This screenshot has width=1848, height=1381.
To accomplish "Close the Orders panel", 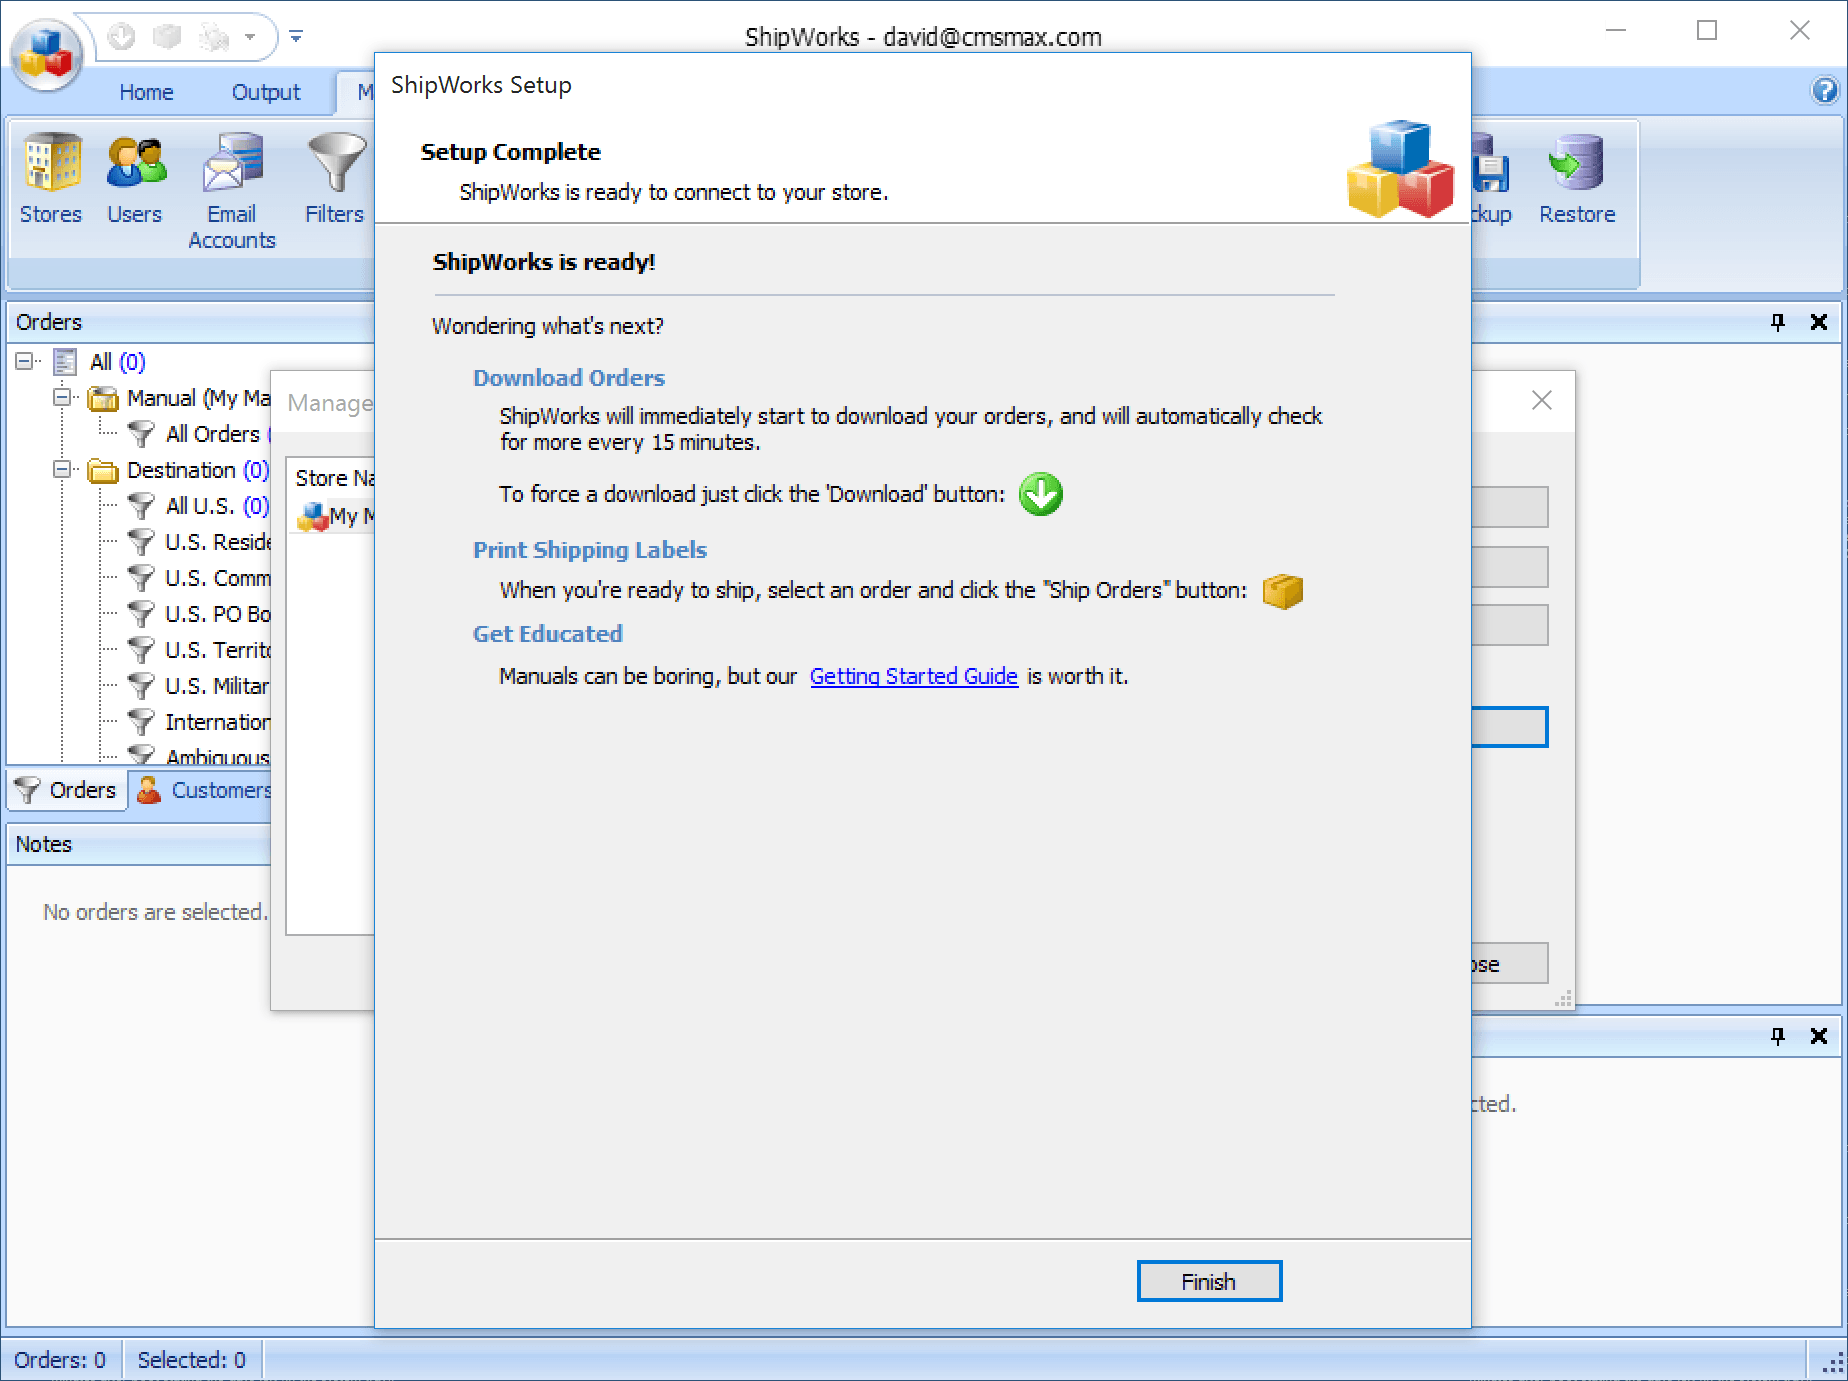I will pos(1819,322).
